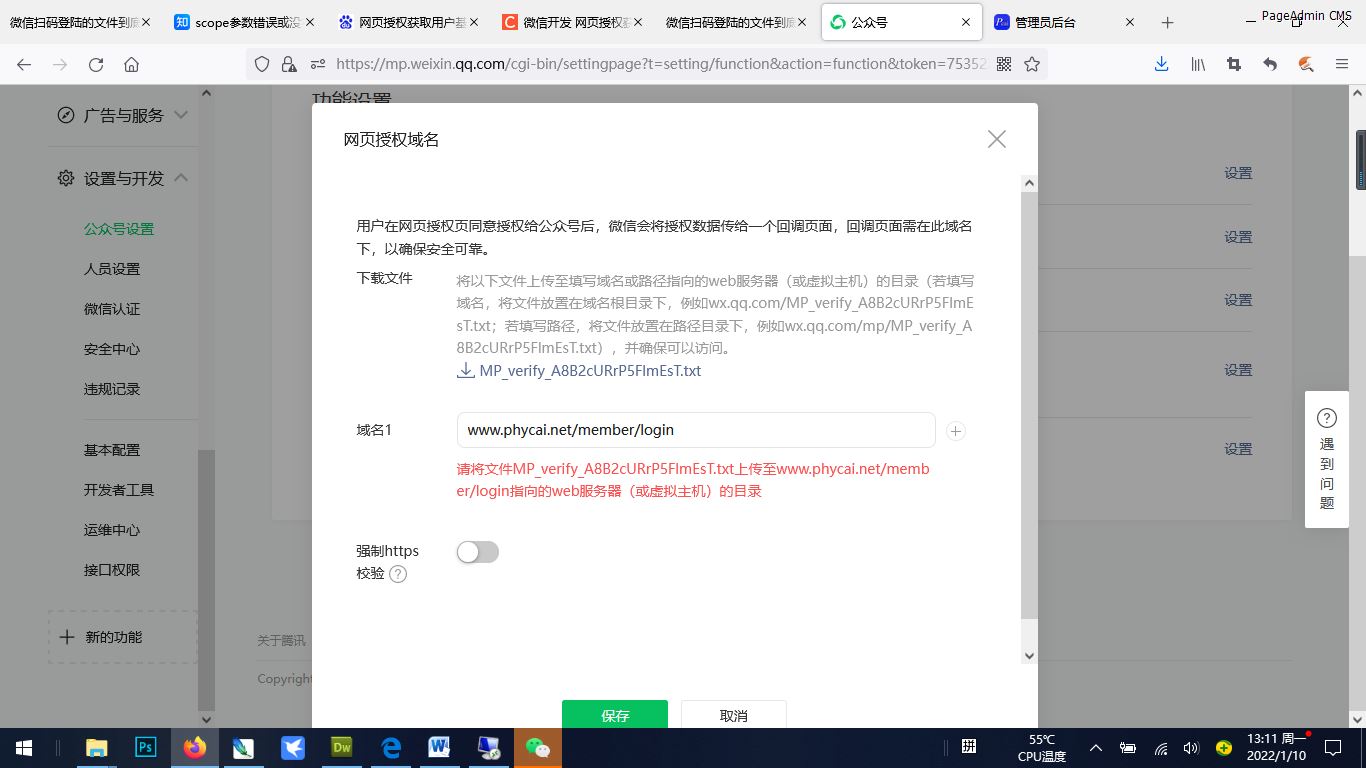
Task: Open the 遇到问题 help widget
Action: 1327,459
